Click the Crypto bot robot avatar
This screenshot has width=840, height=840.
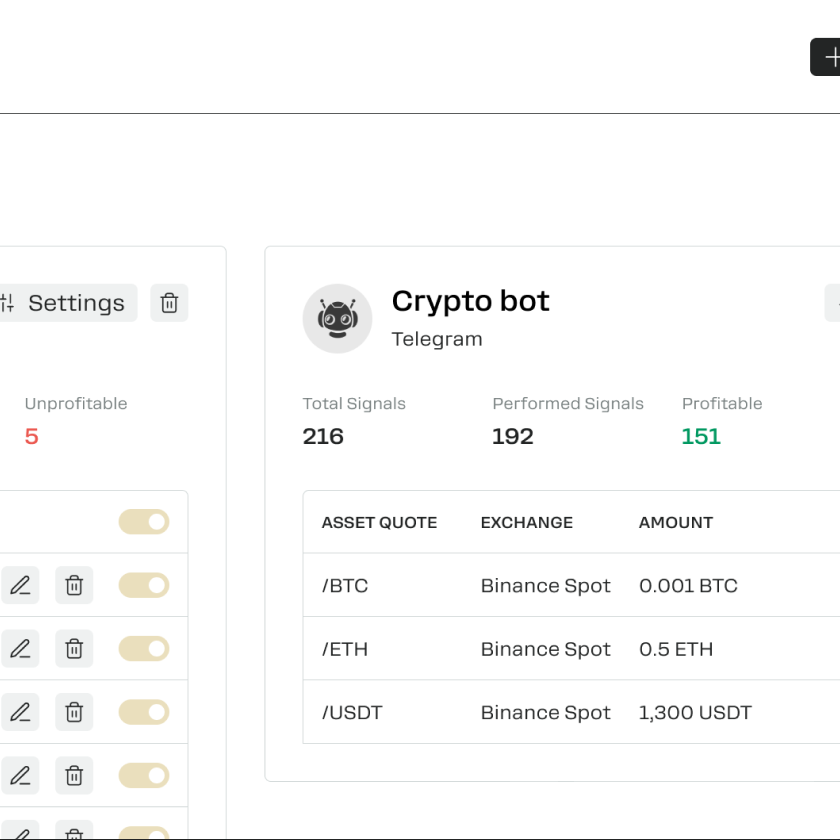coord(337,319)
